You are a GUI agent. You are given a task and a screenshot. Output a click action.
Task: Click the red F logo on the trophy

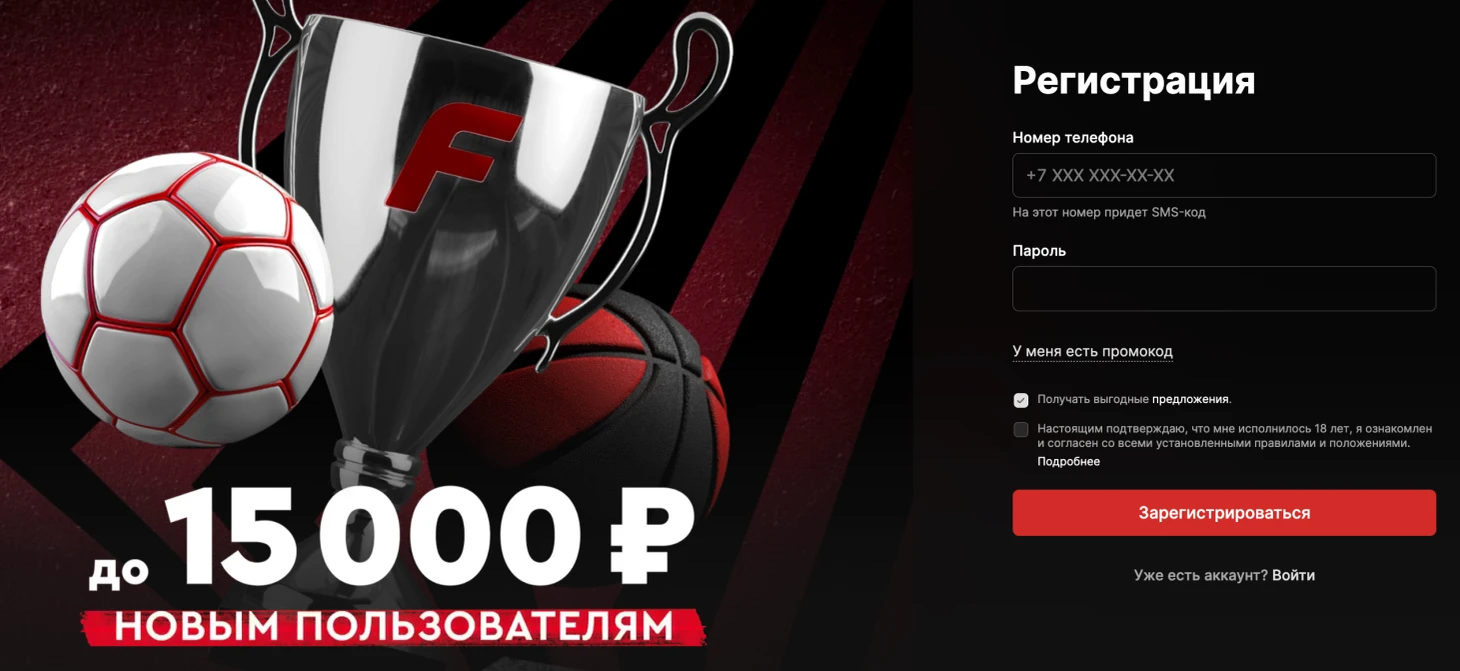[x=452, y=158]
